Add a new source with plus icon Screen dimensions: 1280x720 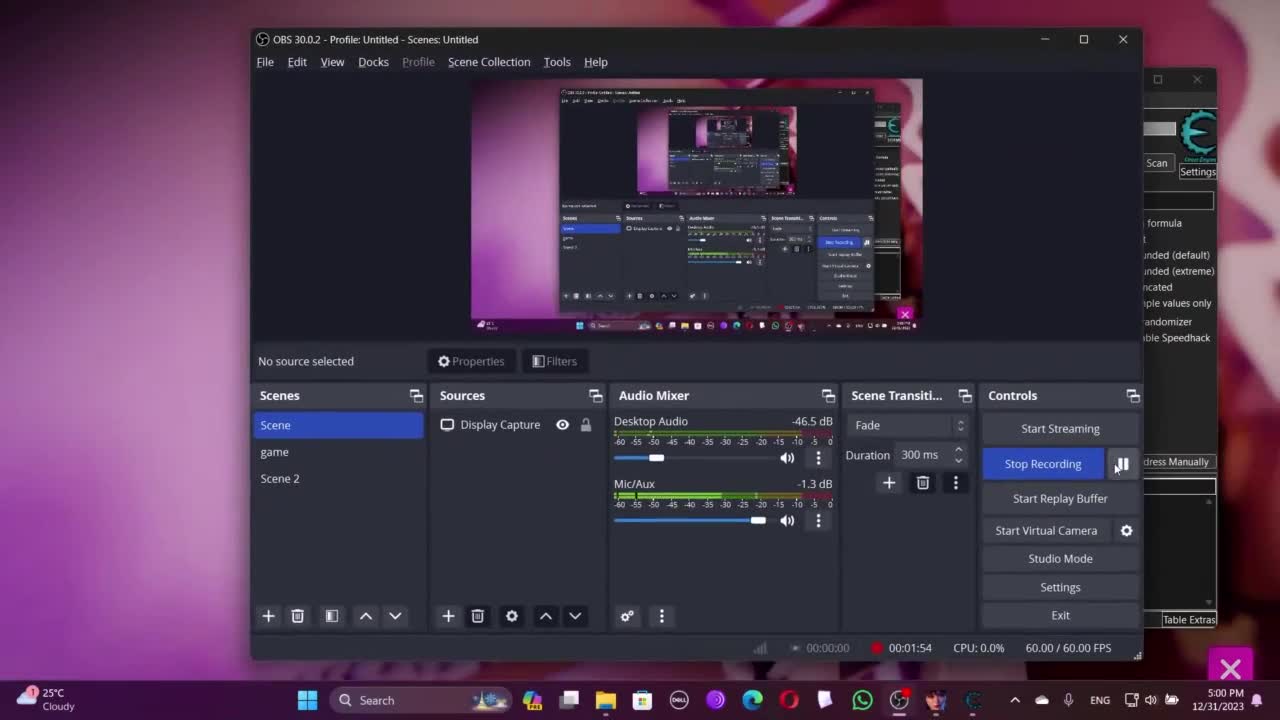pyautogui.click(x=448, y=616)
